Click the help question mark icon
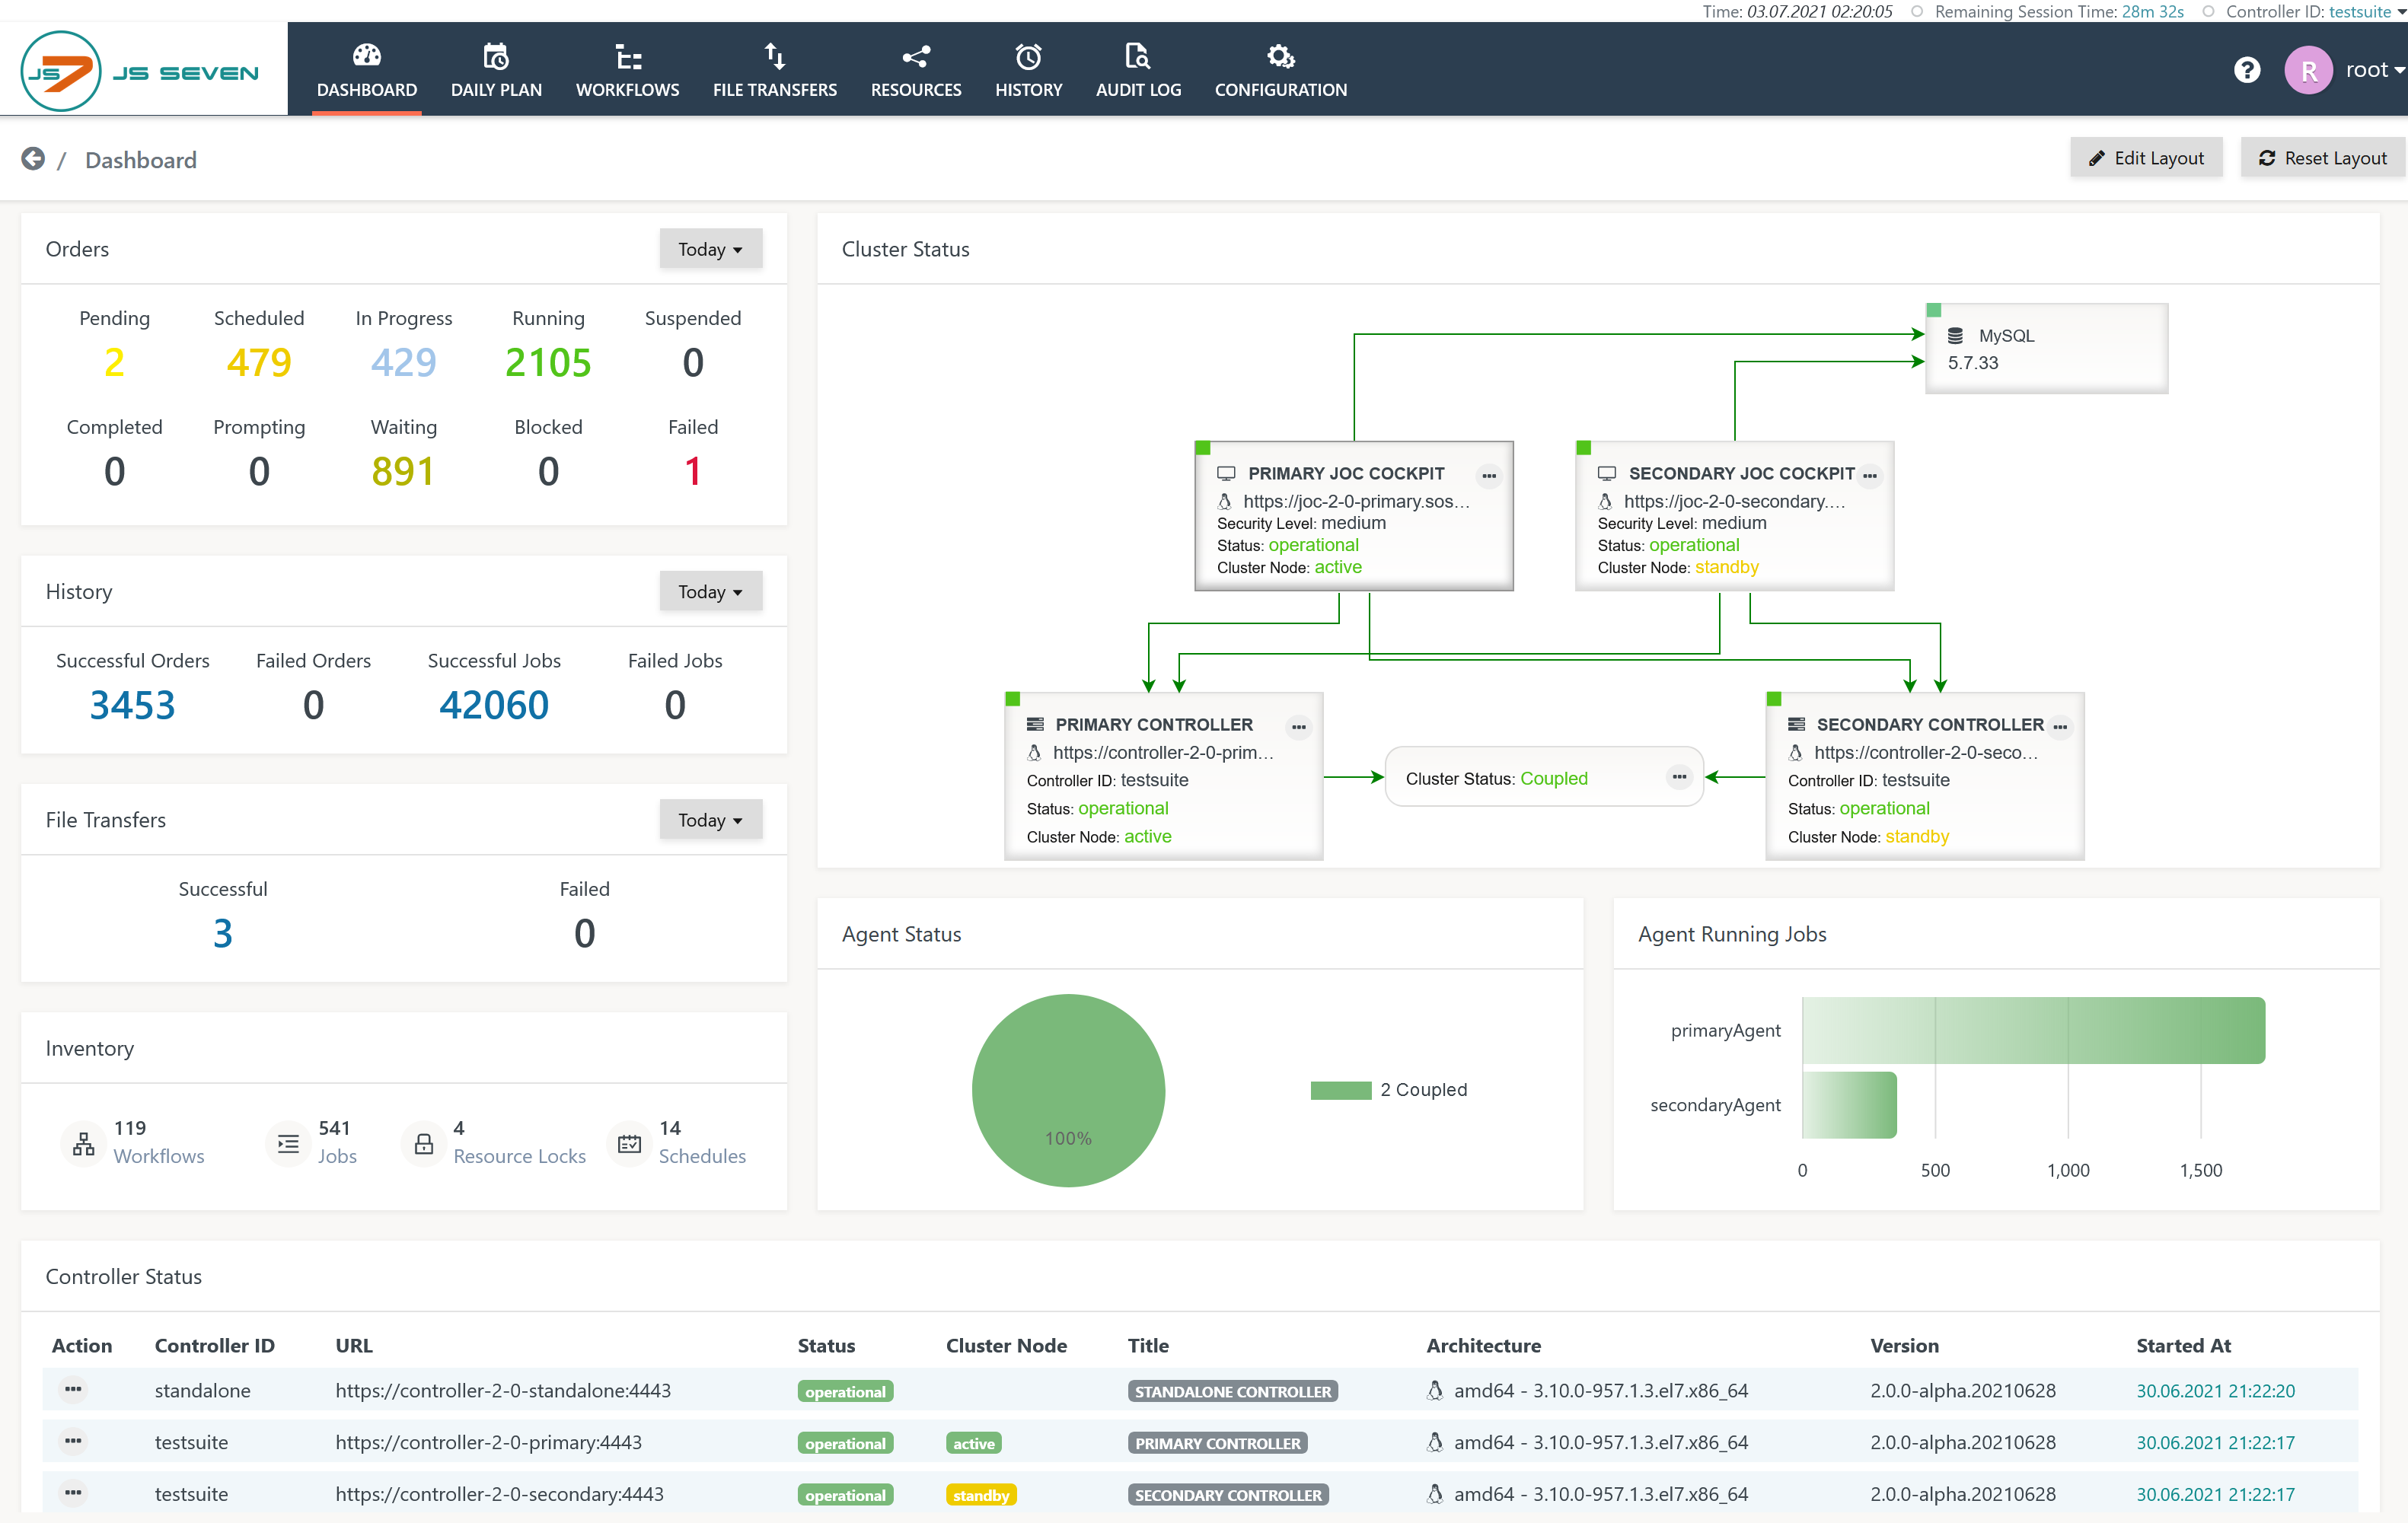The height and width of the screenshot is (1523, 2408). point(2247,70)
